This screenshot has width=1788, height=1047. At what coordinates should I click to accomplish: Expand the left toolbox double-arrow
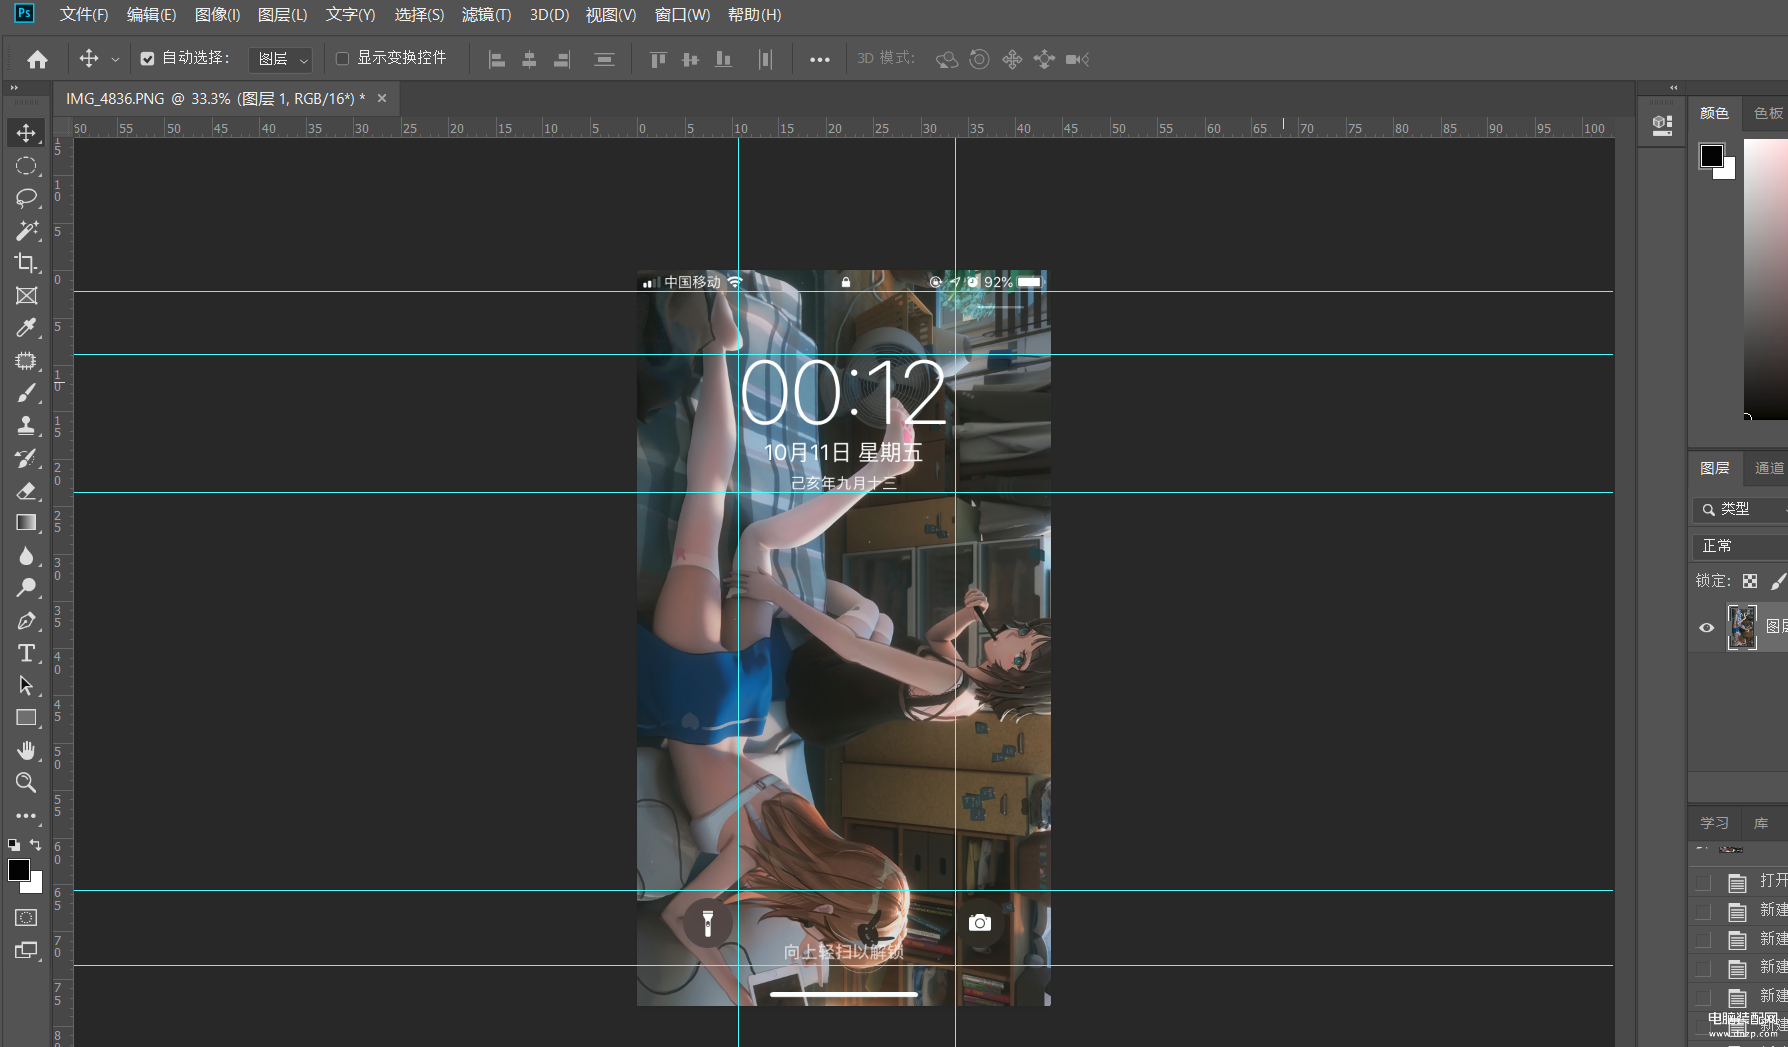[14, 88]
